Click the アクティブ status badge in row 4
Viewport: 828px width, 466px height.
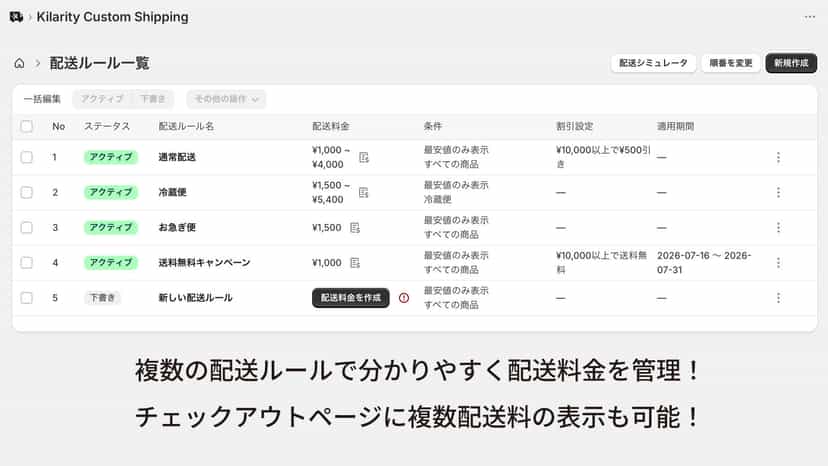point(111,263)
